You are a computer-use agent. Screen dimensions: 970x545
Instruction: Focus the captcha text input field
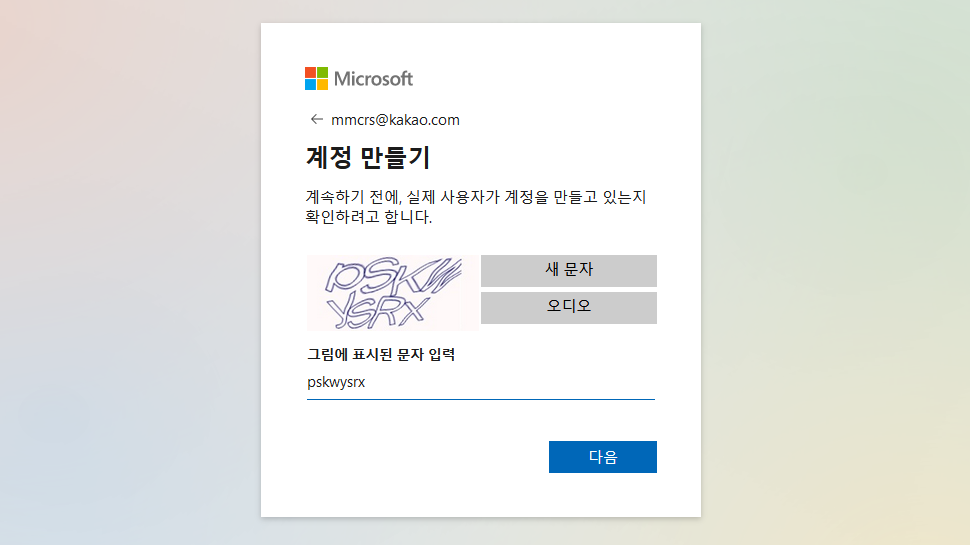coord(481,382)
